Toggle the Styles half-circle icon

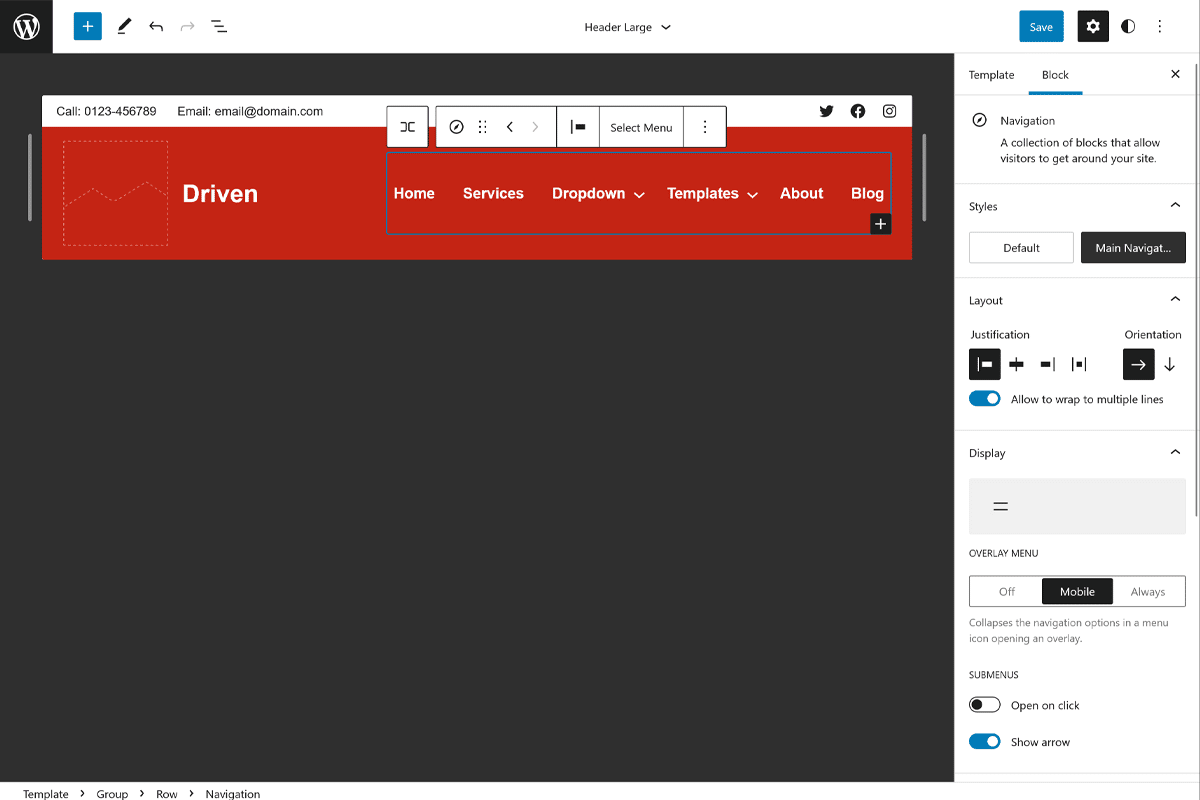point(1128,27)
